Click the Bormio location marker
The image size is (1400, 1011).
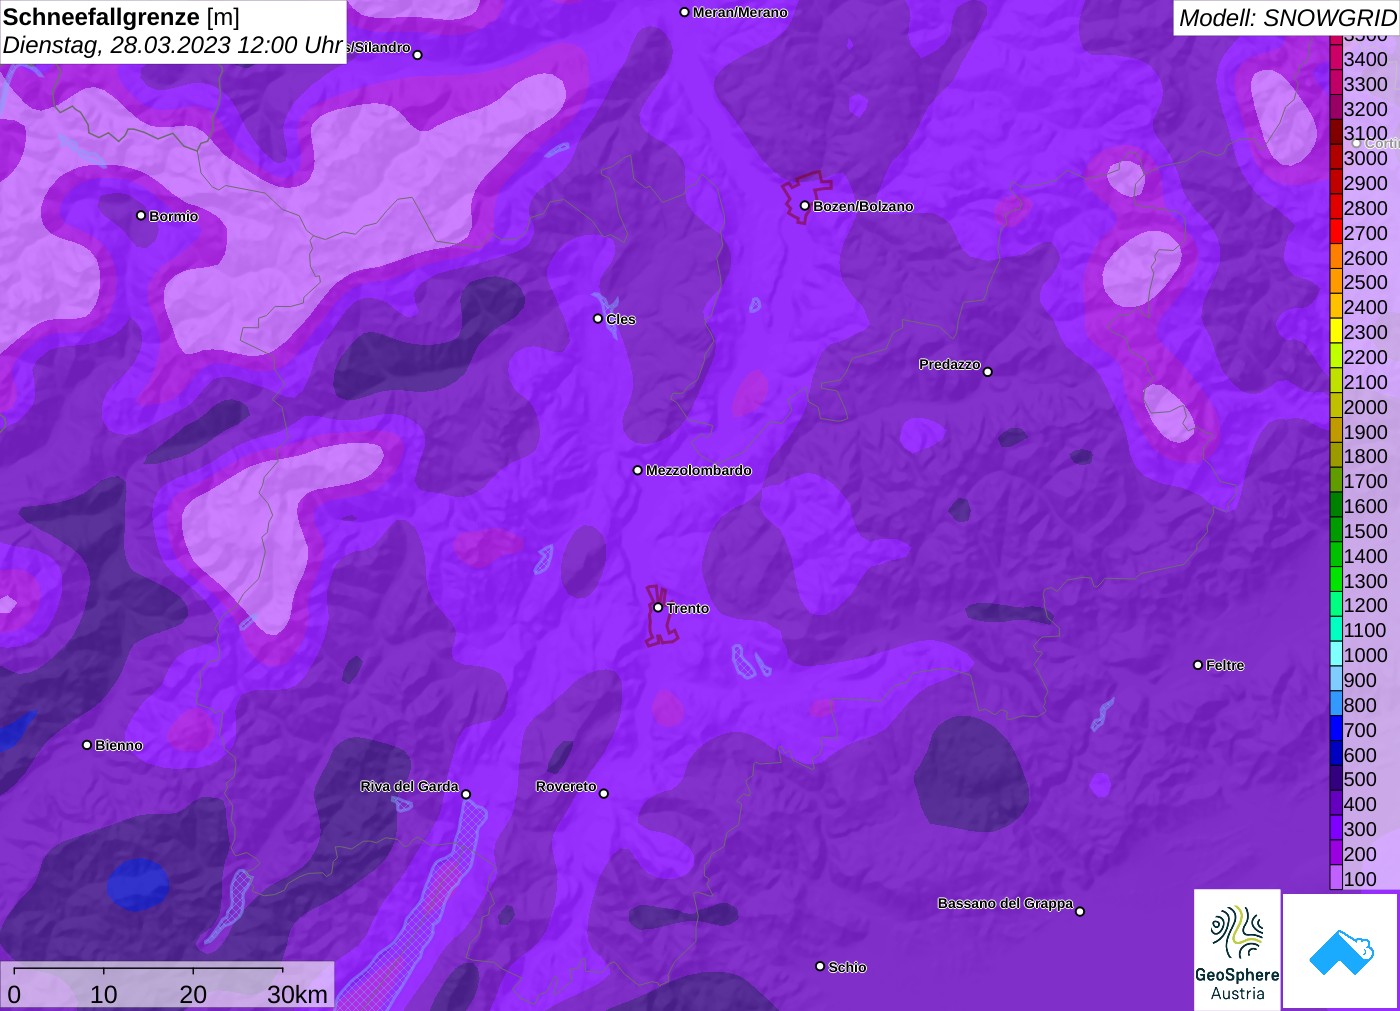[x=141, y=216]
